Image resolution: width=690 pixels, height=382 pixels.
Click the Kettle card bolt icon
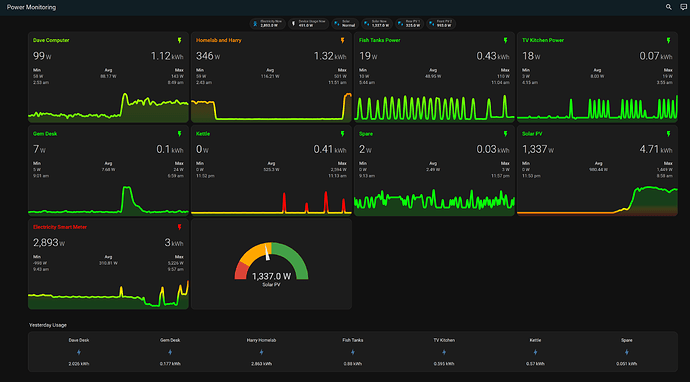point(342,134)
